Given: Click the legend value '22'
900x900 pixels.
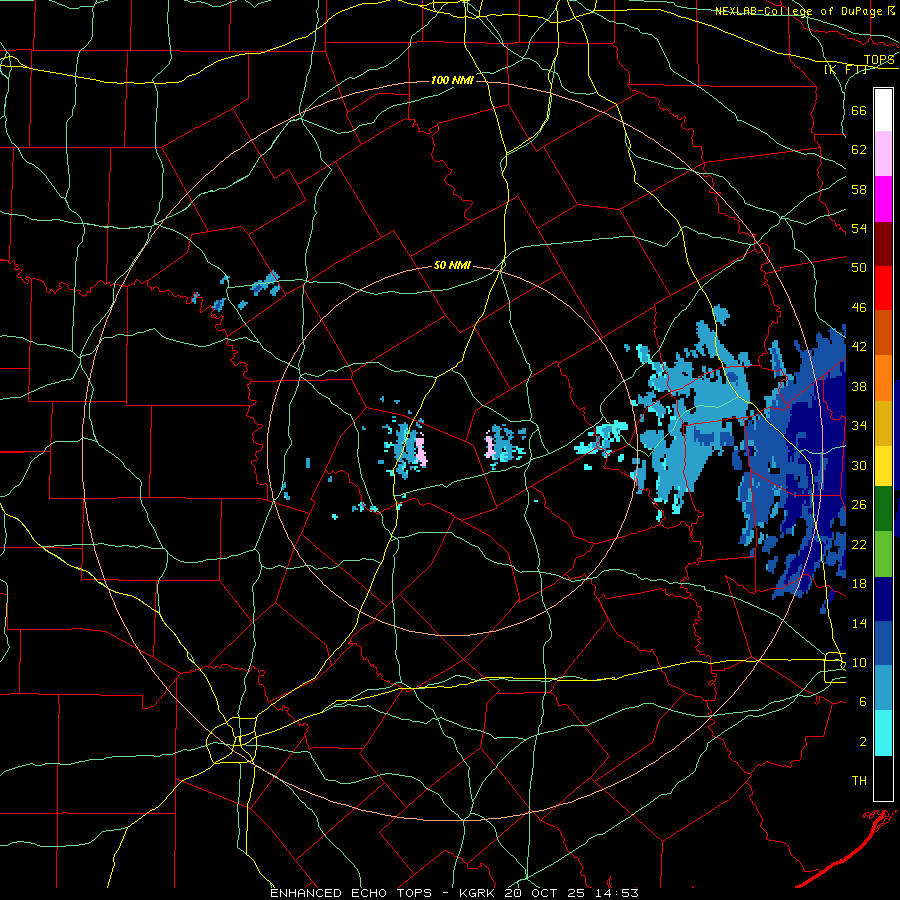Looking at the screenshot, I should pyautogui.click(x=859, y=544).
